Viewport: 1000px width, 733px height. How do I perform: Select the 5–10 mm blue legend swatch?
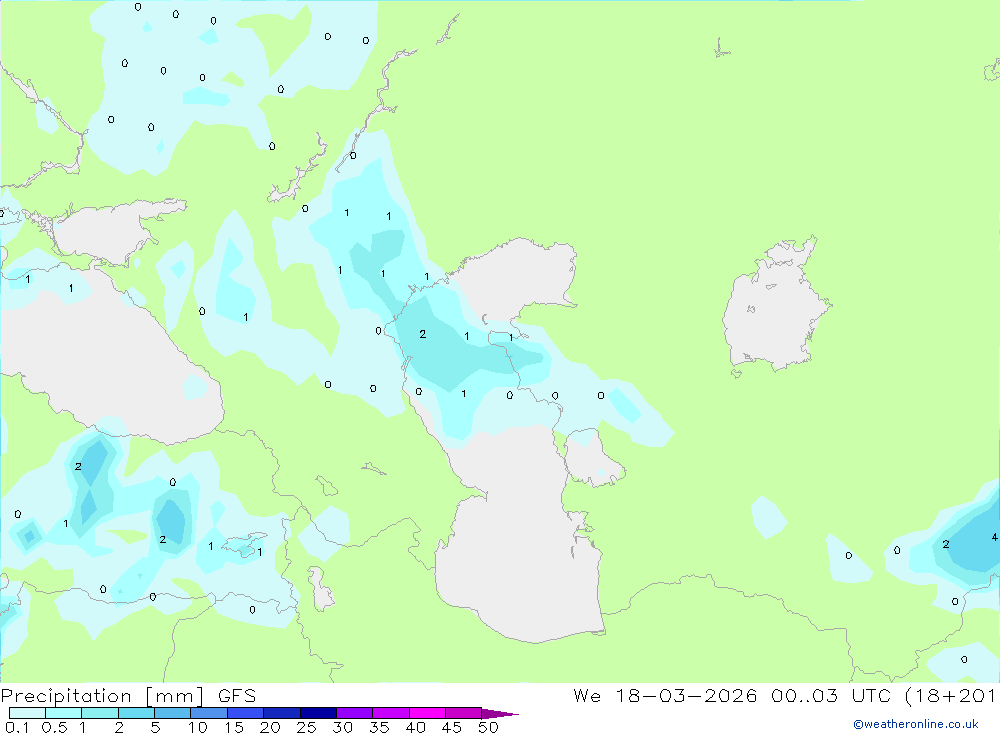point(173,713)
